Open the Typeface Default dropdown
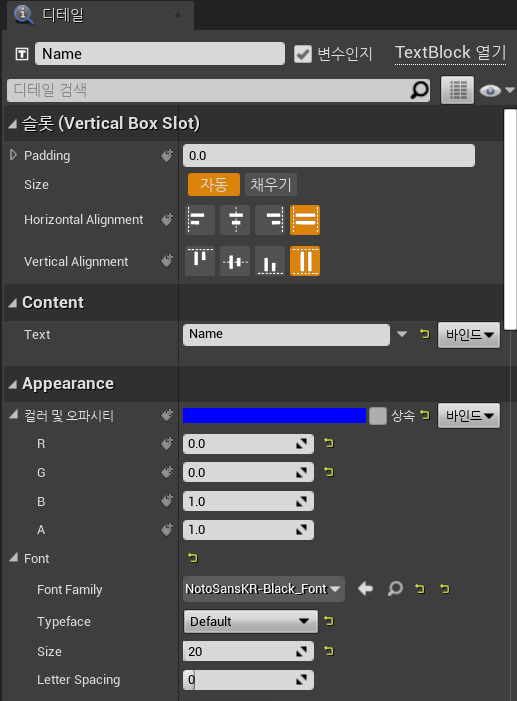The width and height of the screenshot is (517, 701). pos(250,621)
